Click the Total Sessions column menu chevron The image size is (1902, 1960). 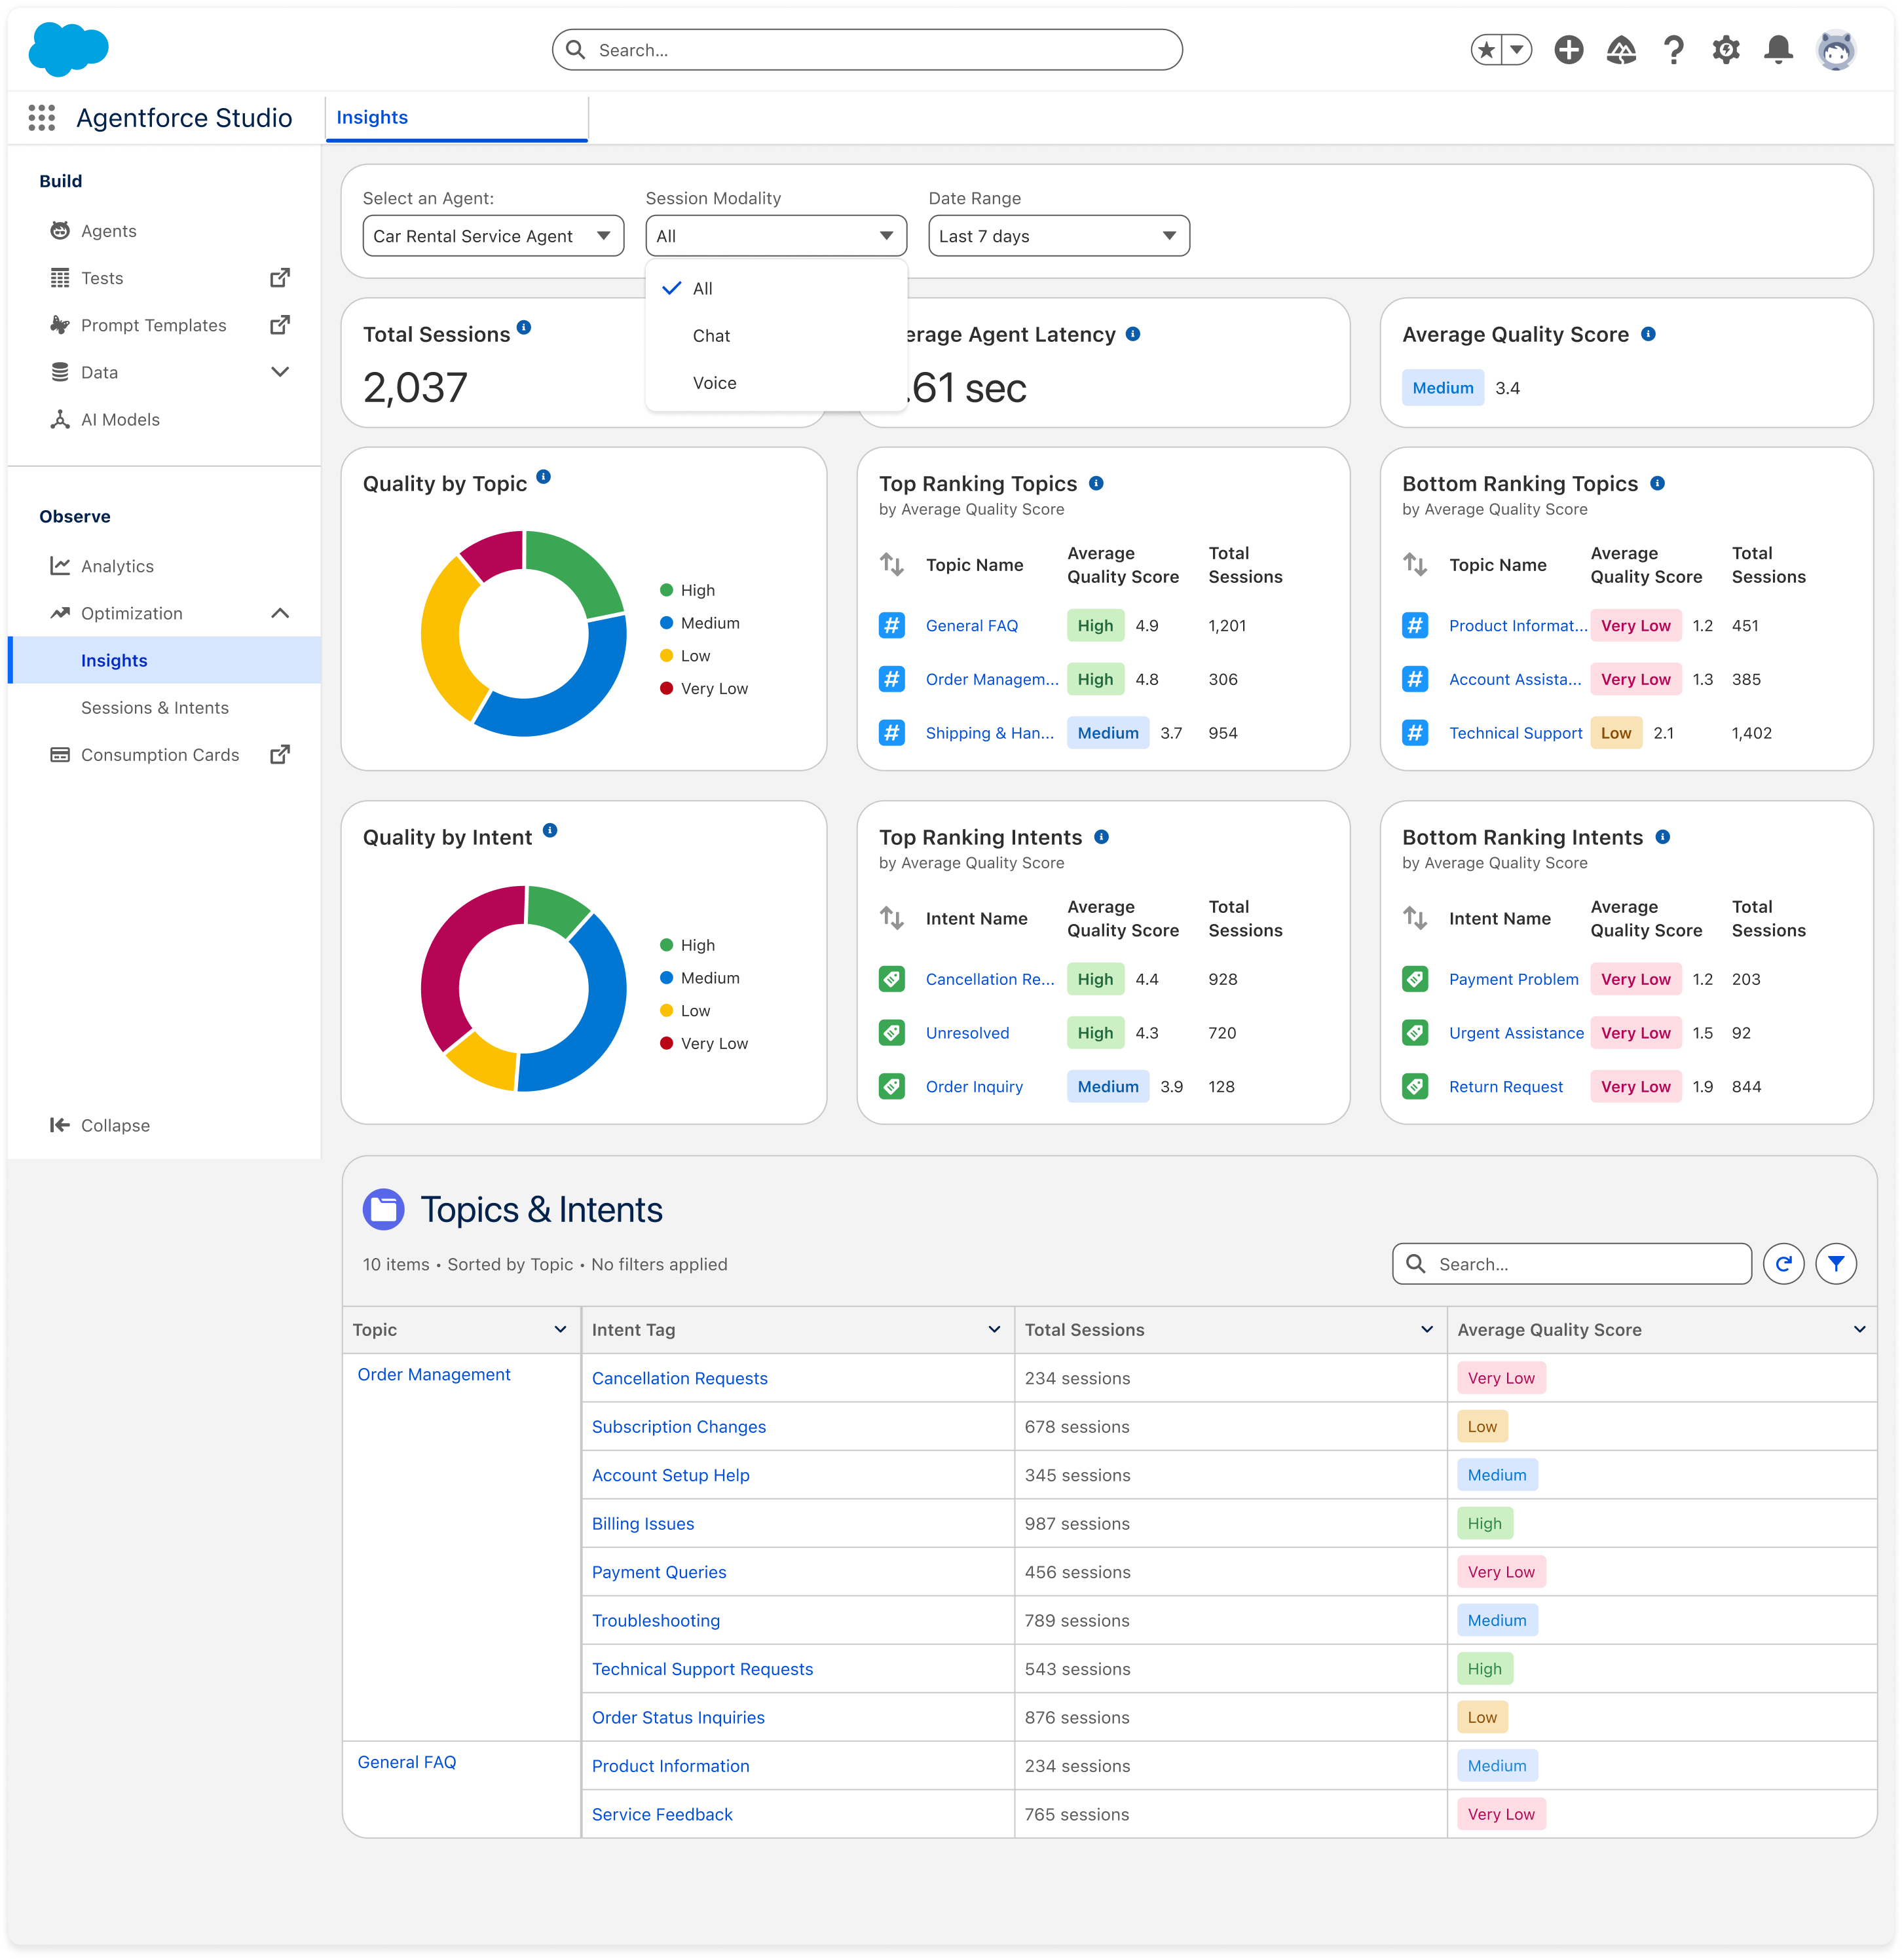(x=1426, y=1330)
